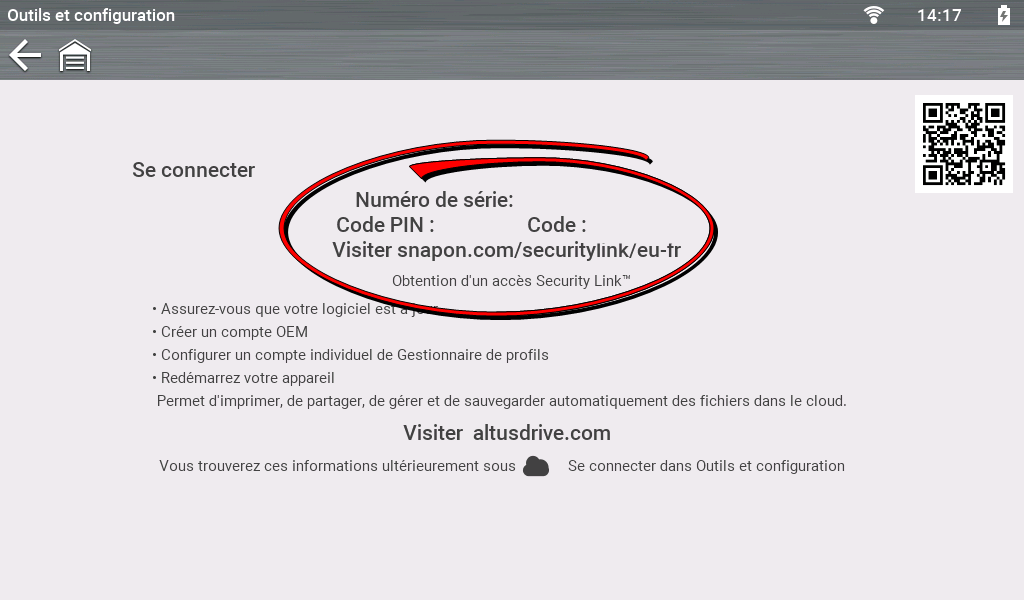This screenshot has height=600, width=1024.
Task: Click the Code label right of Code PIN
Action: 556,225
